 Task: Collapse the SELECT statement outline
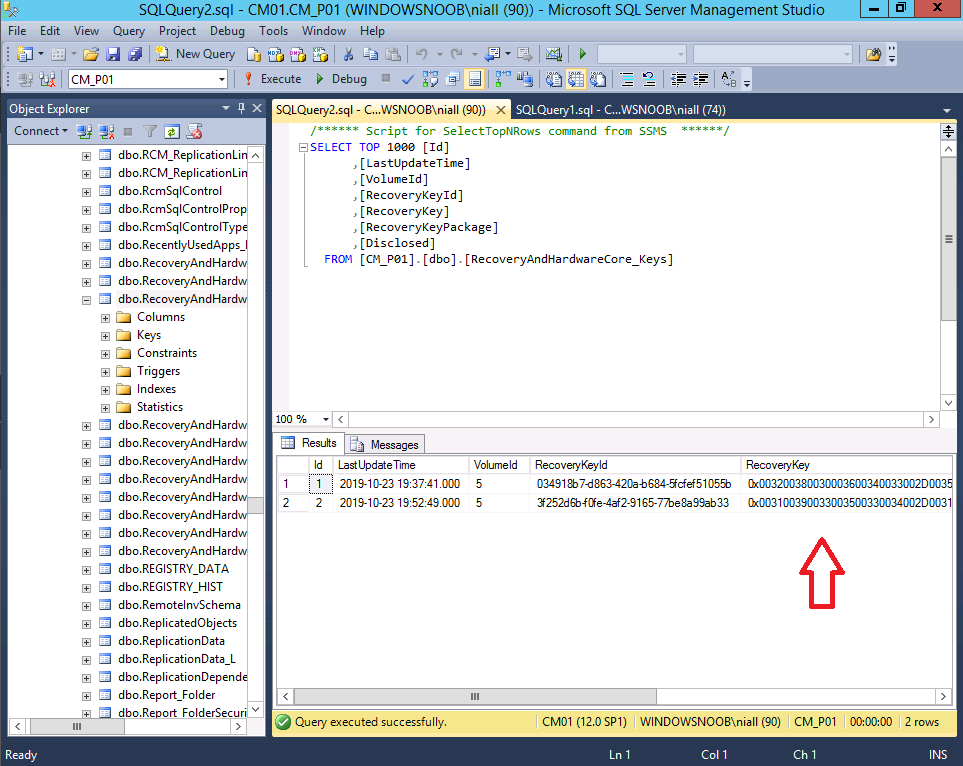pyautogui.click(x=303, y=147)
